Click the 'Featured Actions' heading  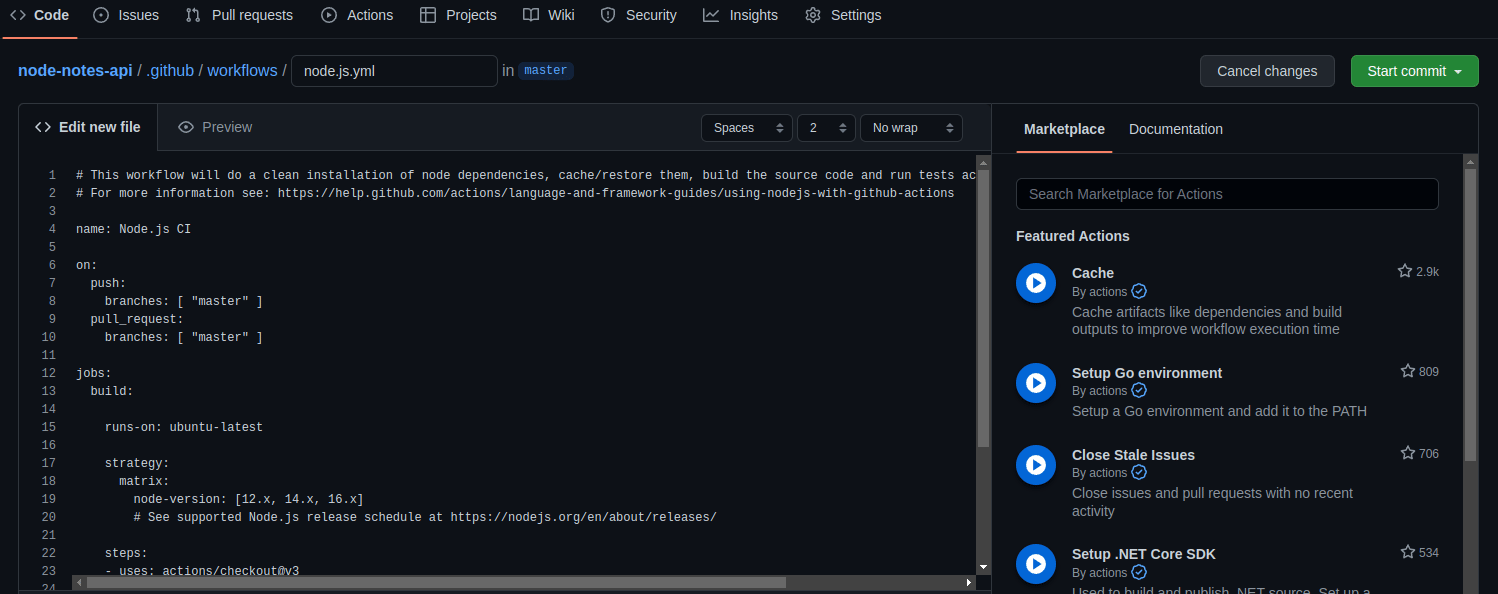1073,236
